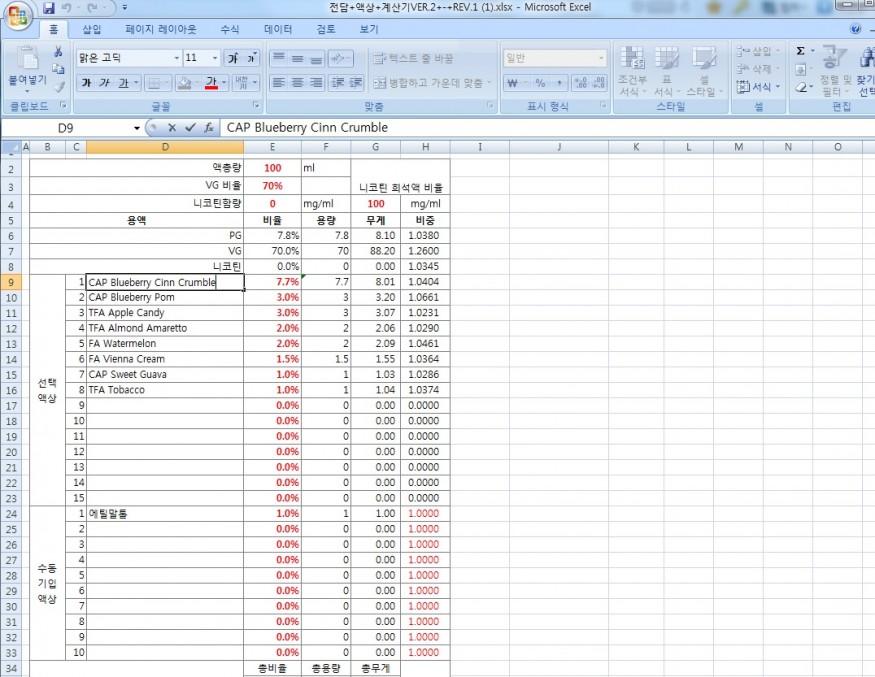Toggle bold 가 formatting
Screen dimensions: 875x677
click(86, 83)
